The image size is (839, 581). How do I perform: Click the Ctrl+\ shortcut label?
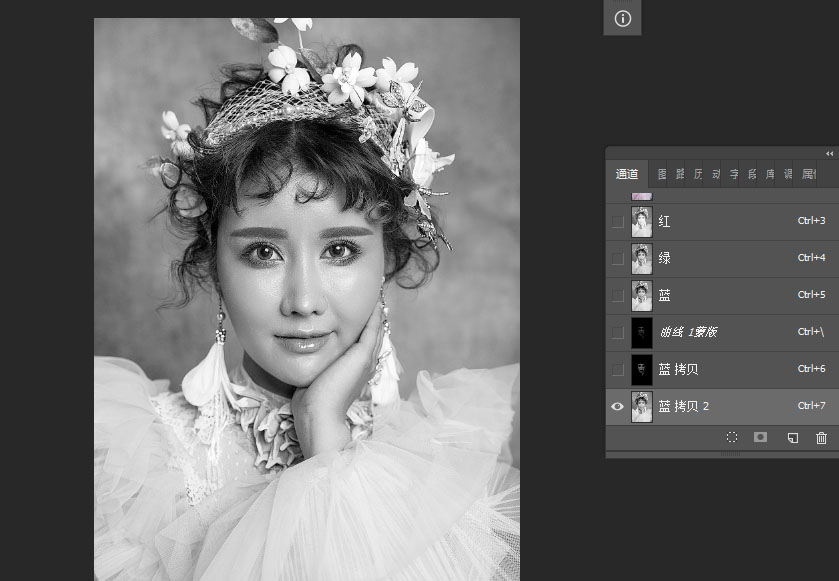811,332
